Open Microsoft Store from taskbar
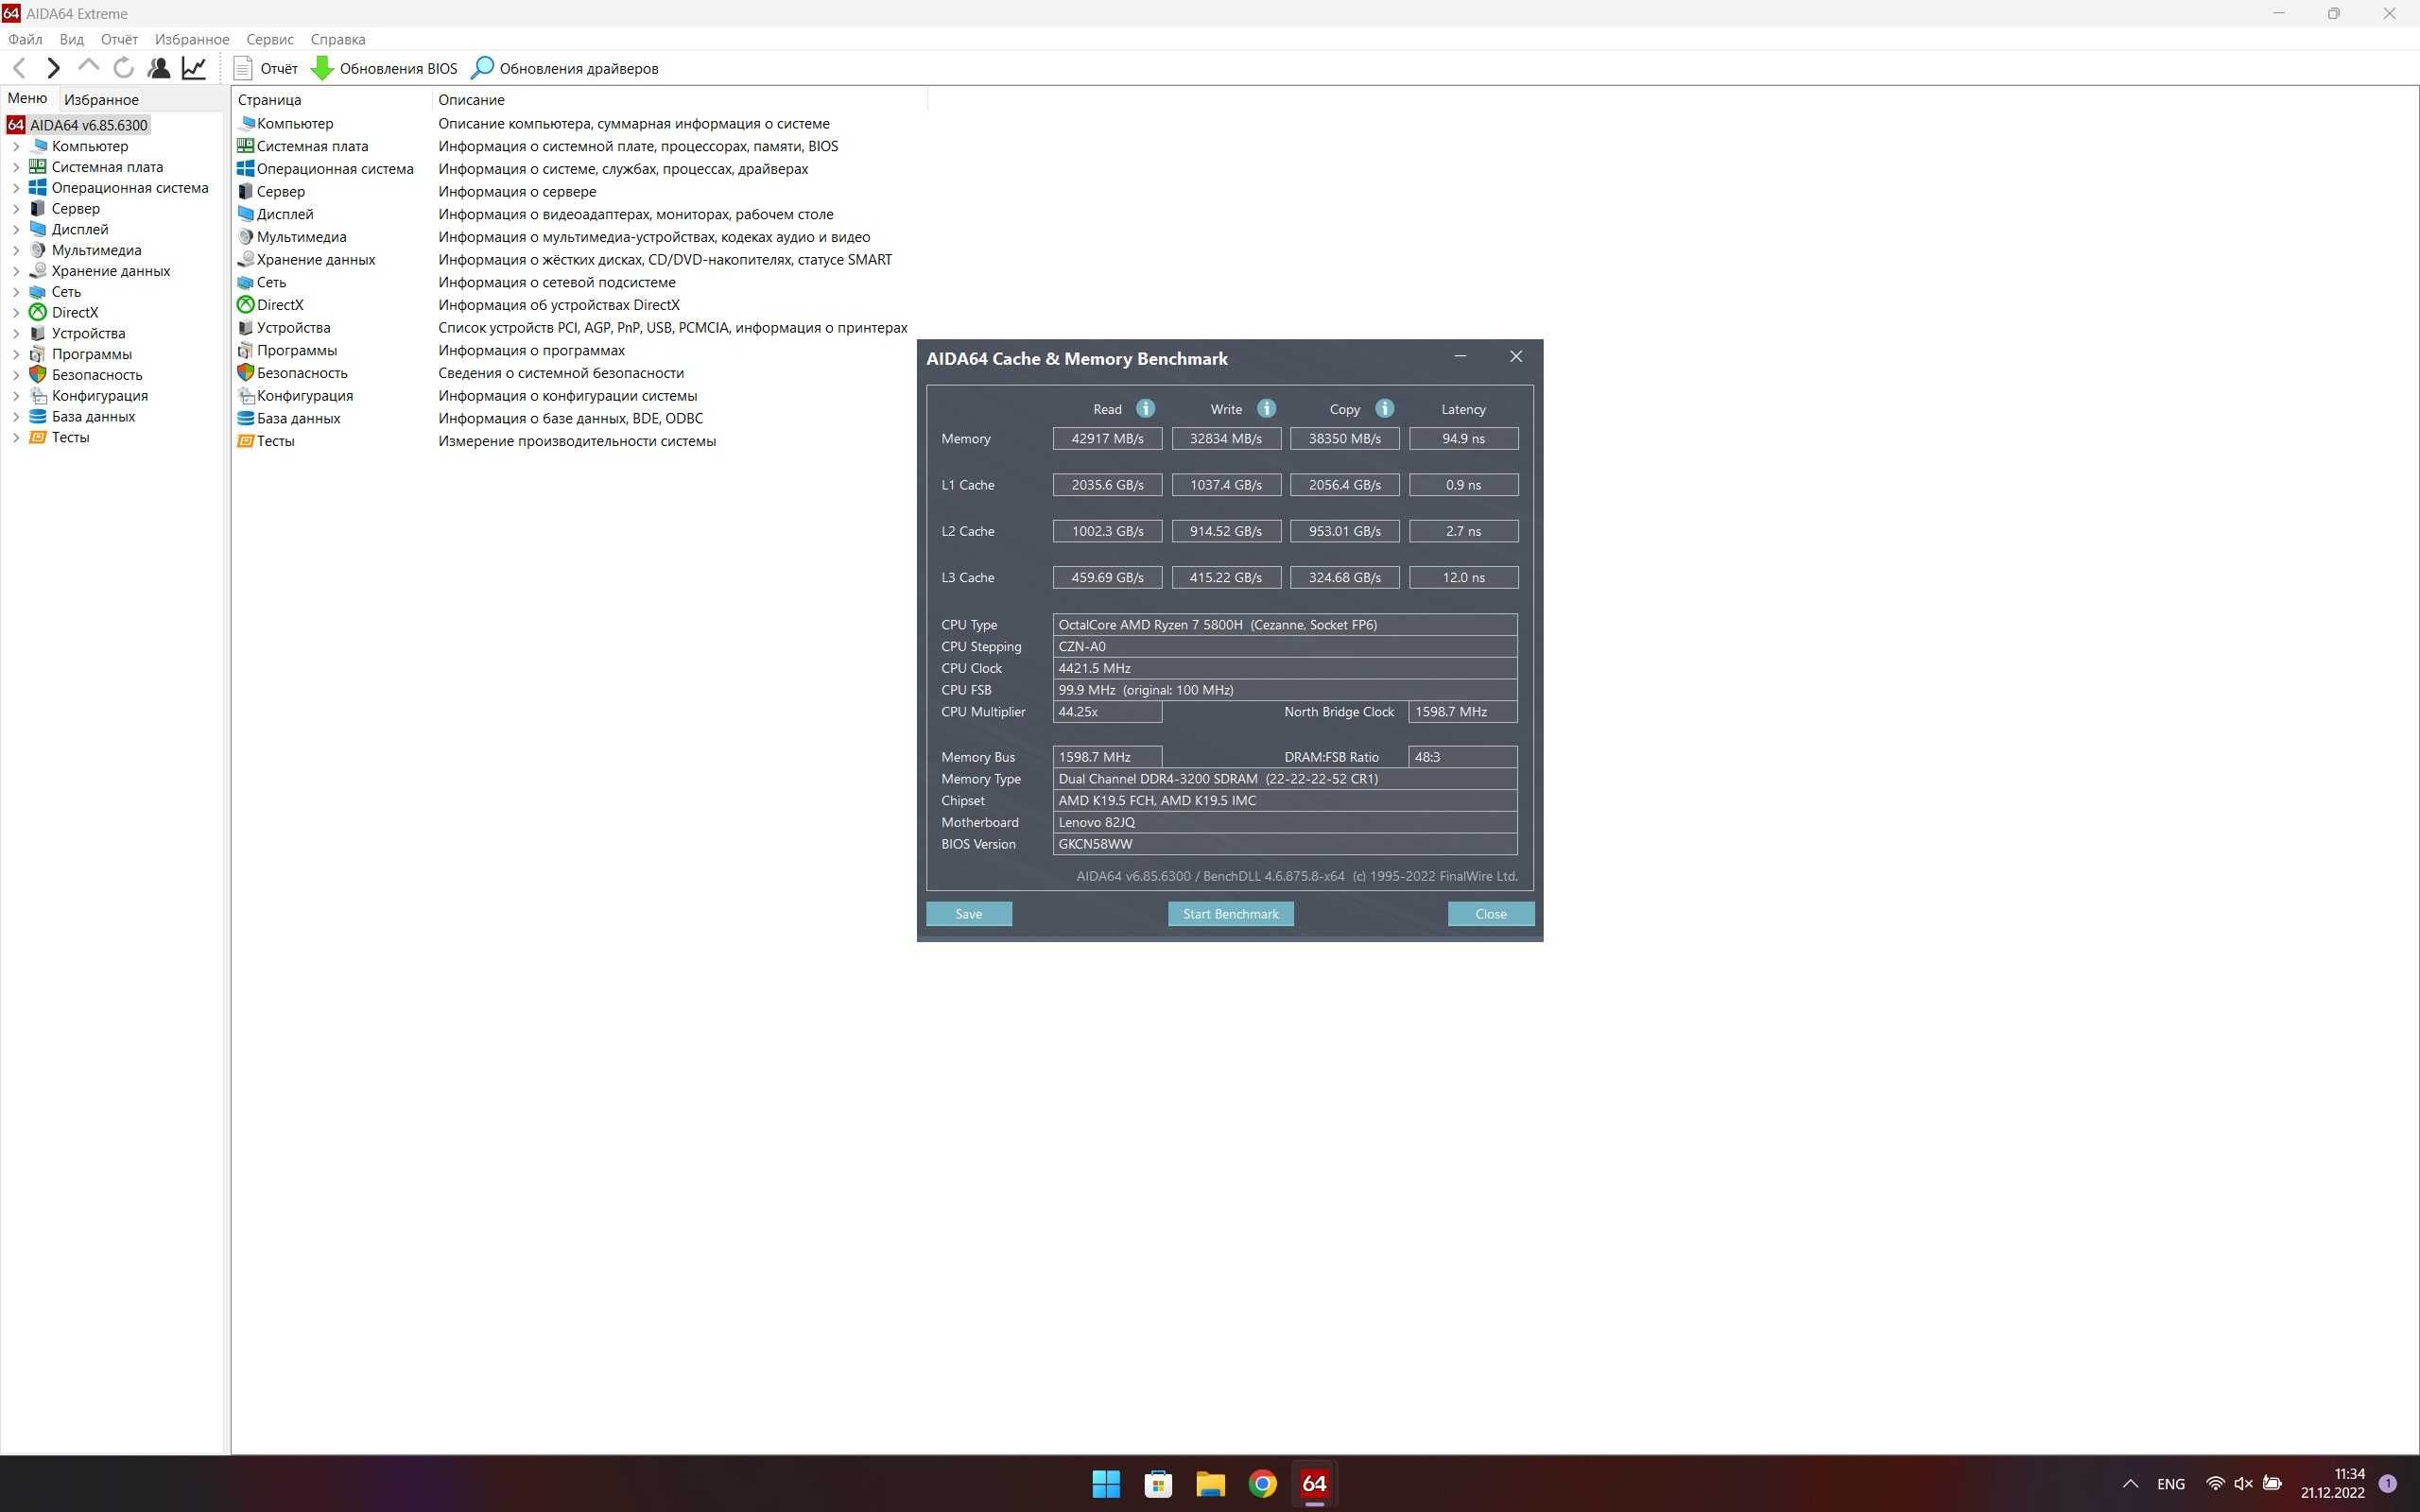 coord(1158,1483)
